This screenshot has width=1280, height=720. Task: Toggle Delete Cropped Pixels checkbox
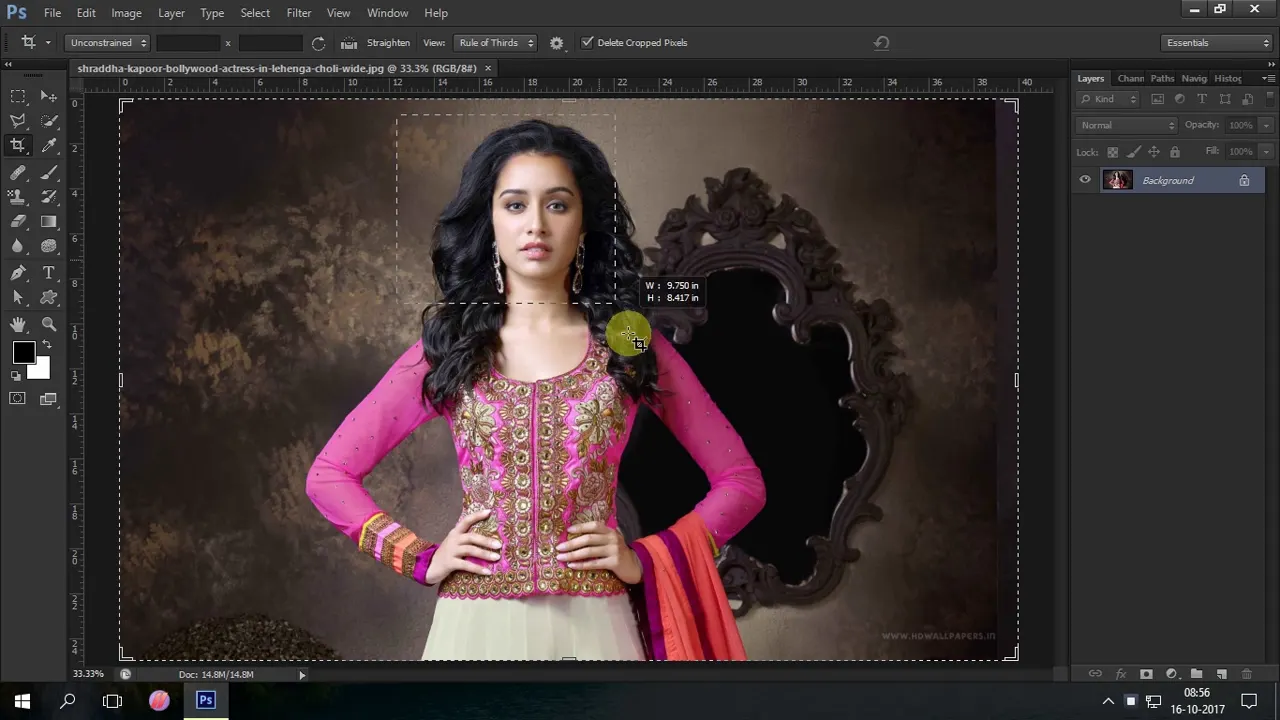(587, 43)
